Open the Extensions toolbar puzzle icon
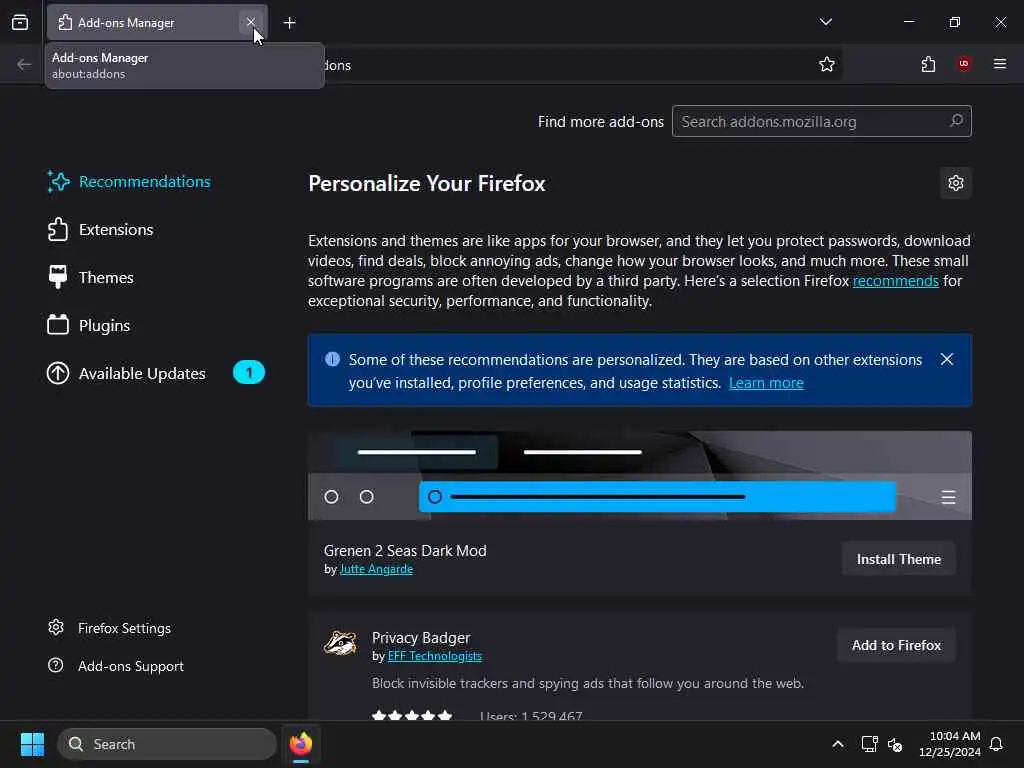The image size is (1024, 768). click(928, 64)
